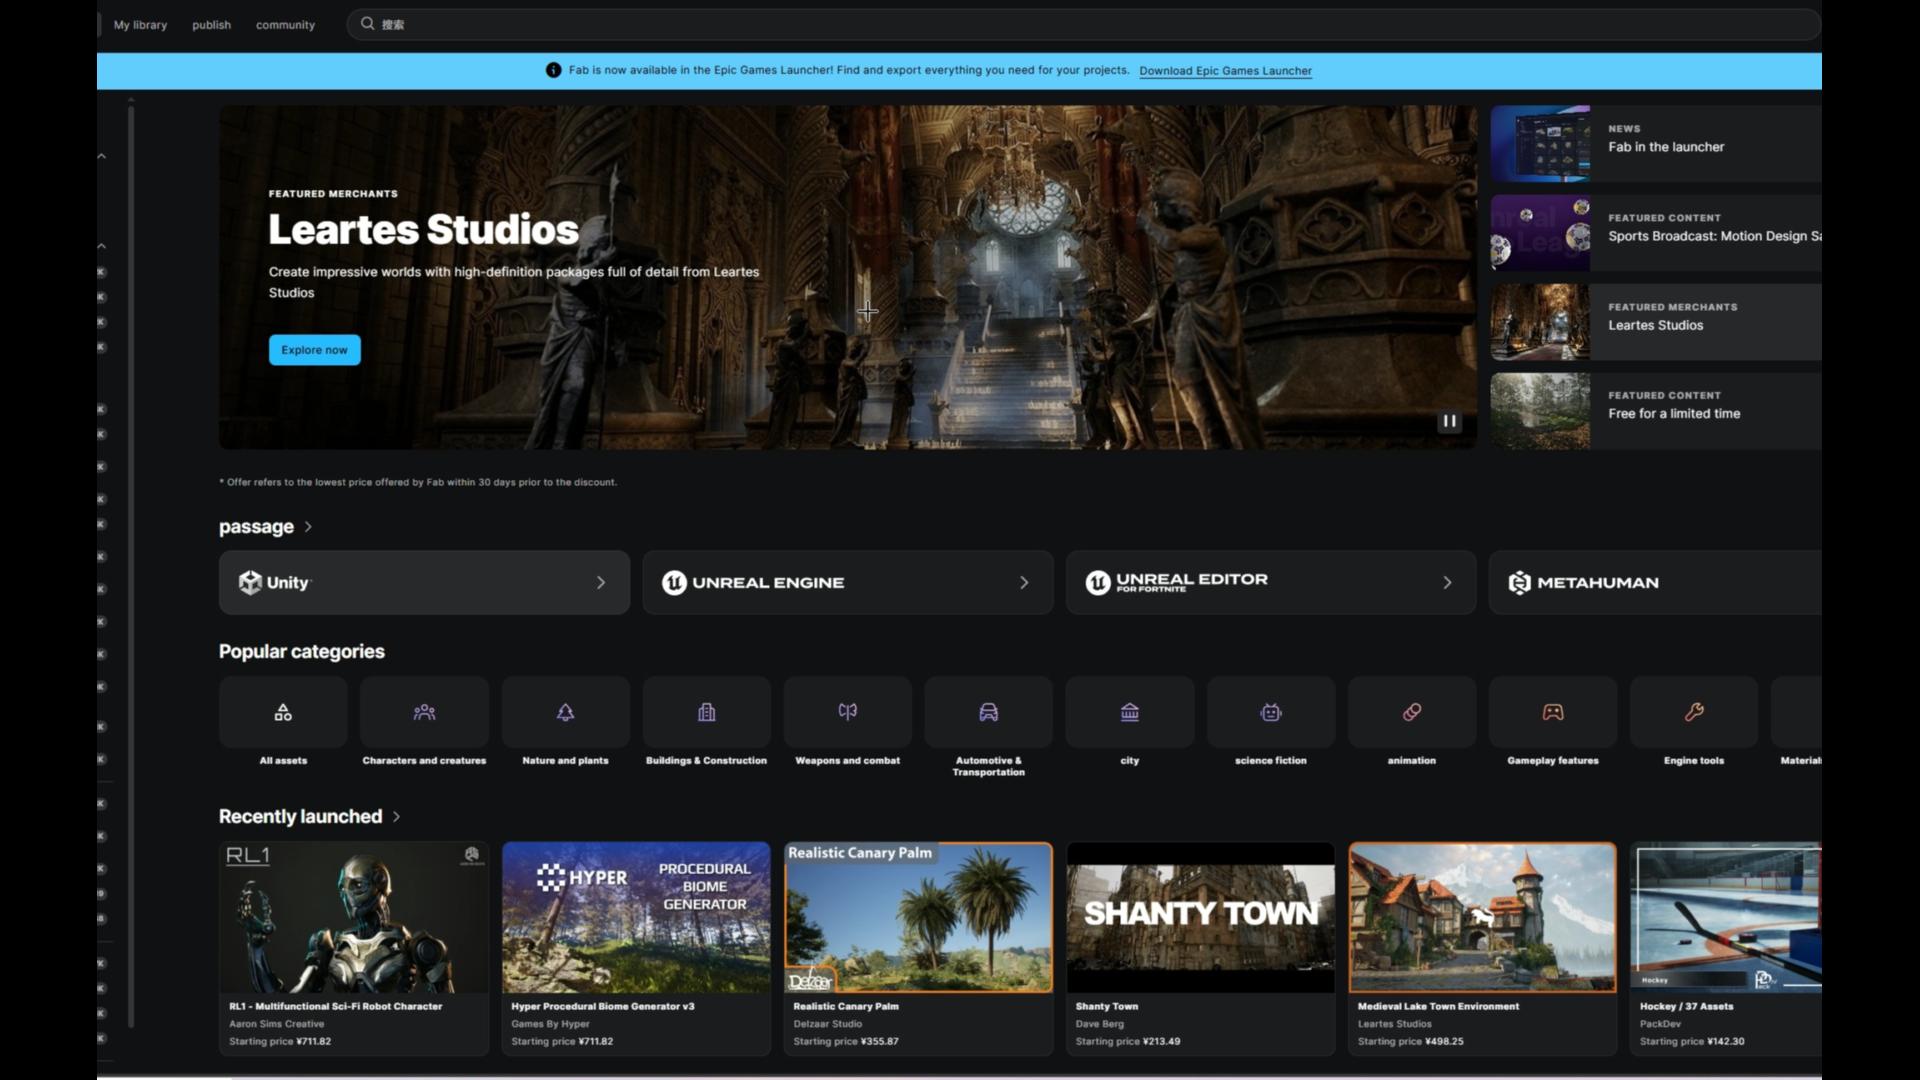The height and width of the screenshot is (1080, 1920).
Task: Open Nature and plants category icon
Action: (565, 713)
